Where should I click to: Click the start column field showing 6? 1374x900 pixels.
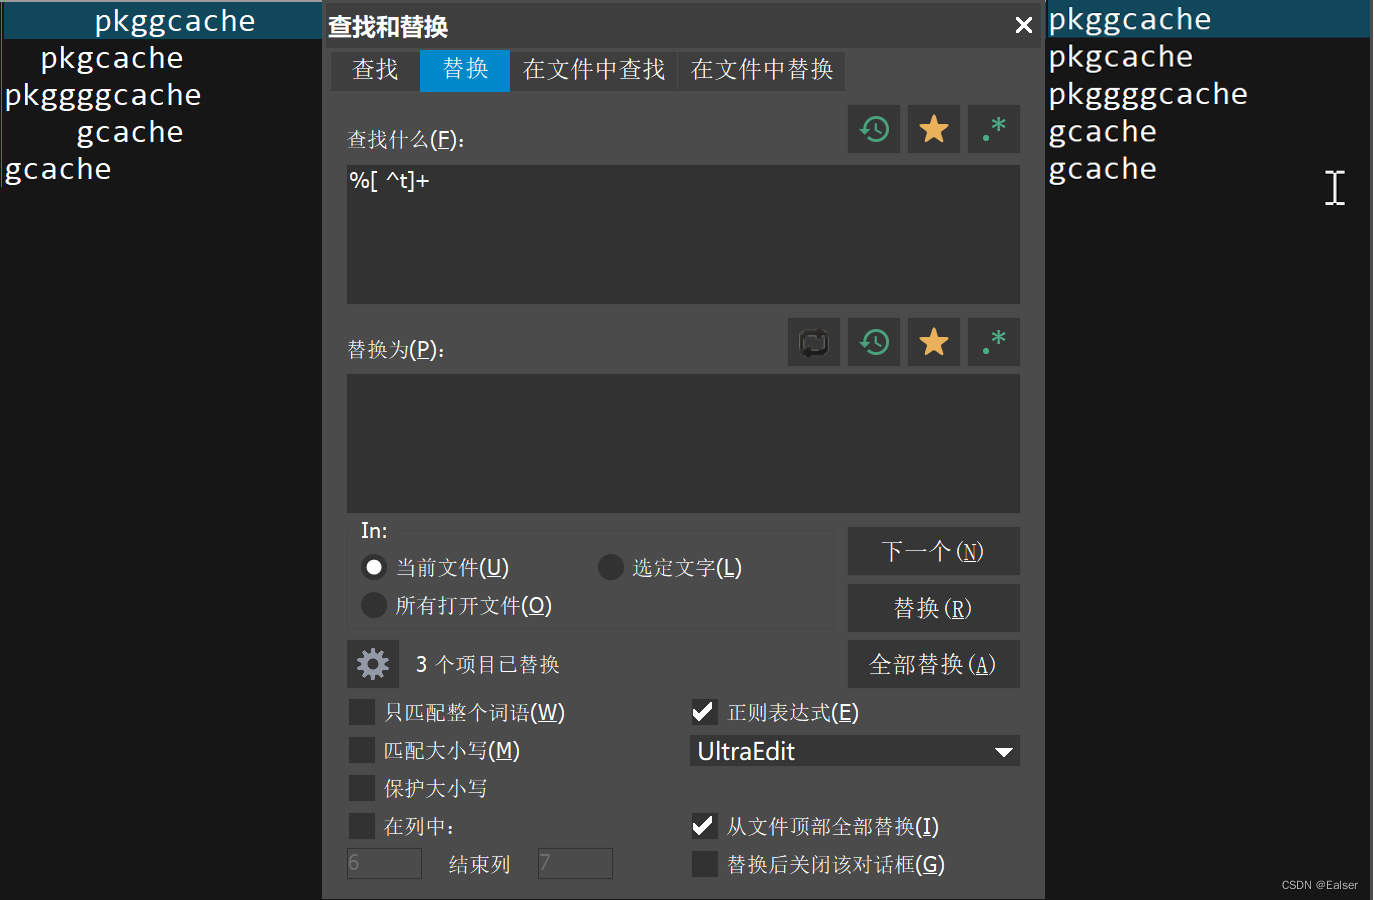click(384, 863)
